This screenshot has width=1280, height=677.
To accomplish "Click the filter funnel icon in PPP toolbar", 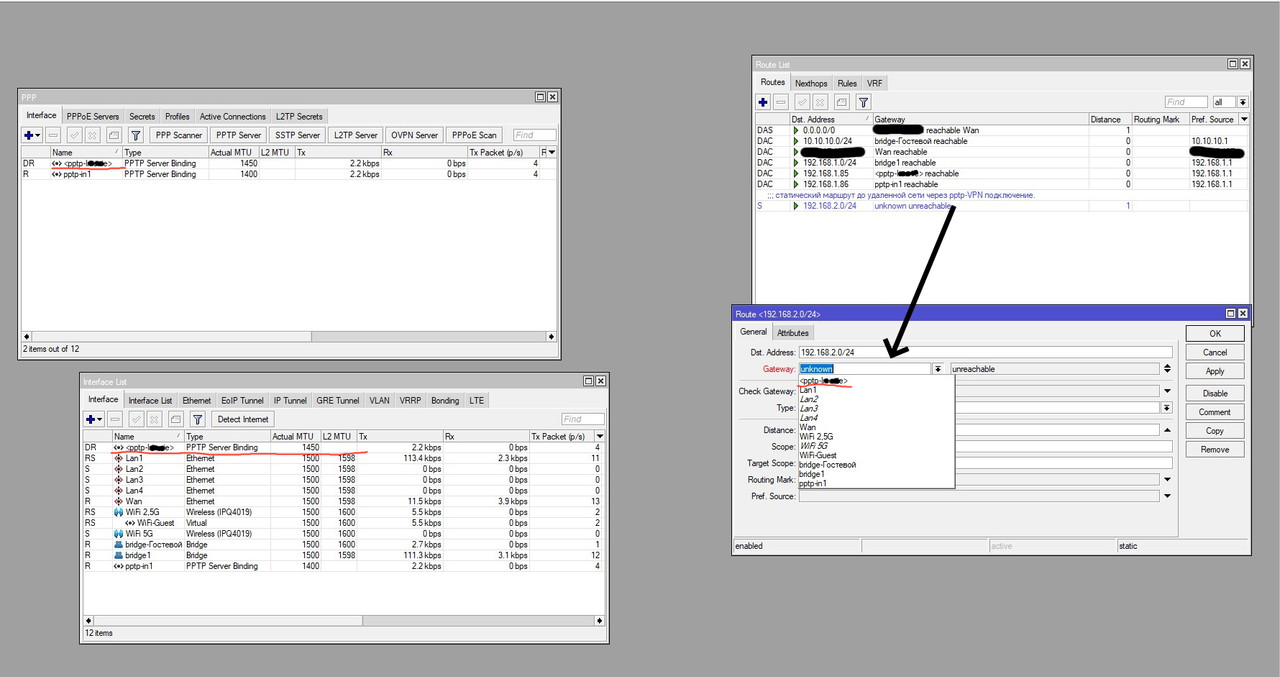I will pos(136,135).
